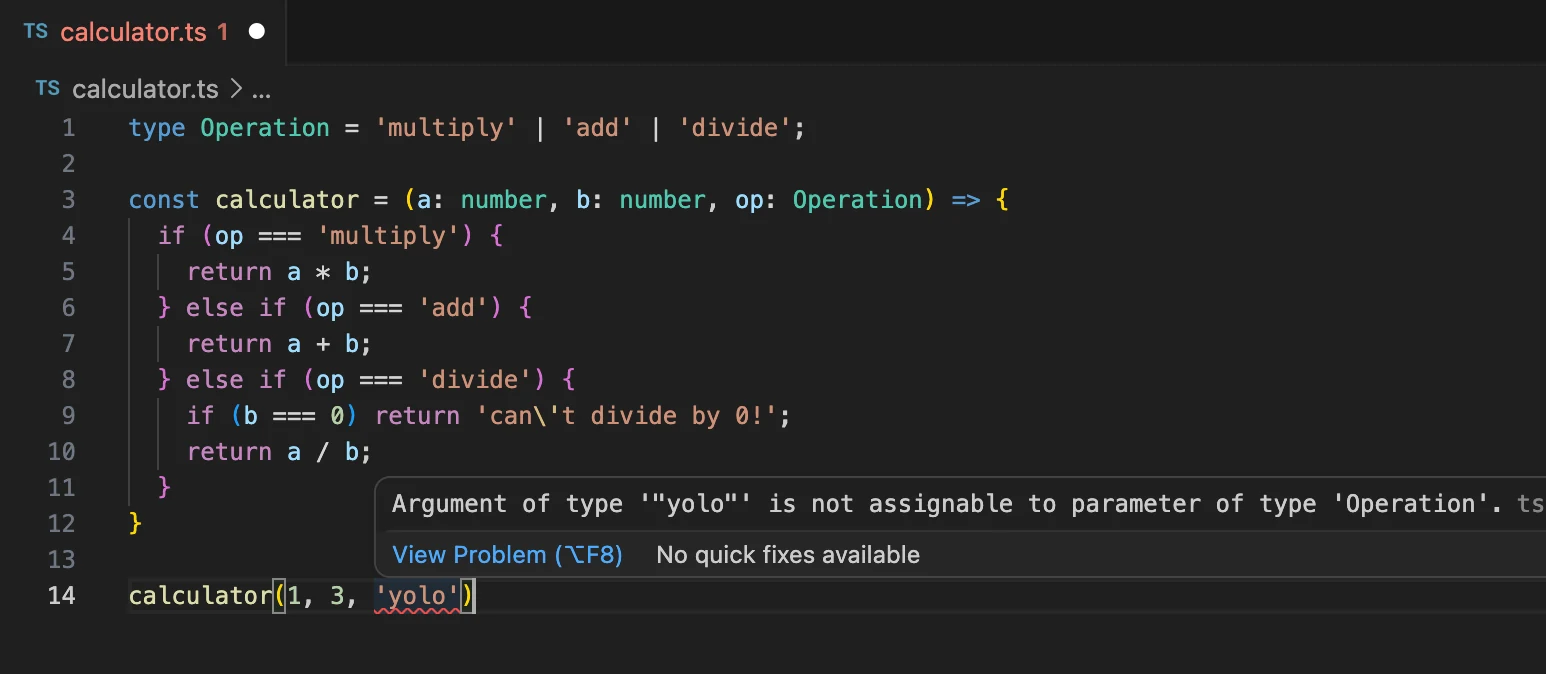This screenshot has width=1546, height=674.
Task: Click 'return a / b;' on line 10
Action: (279, 452)
